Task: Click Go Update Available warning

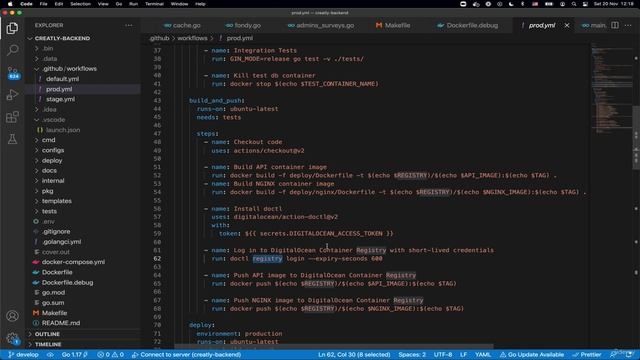Action: coord(531,355)
